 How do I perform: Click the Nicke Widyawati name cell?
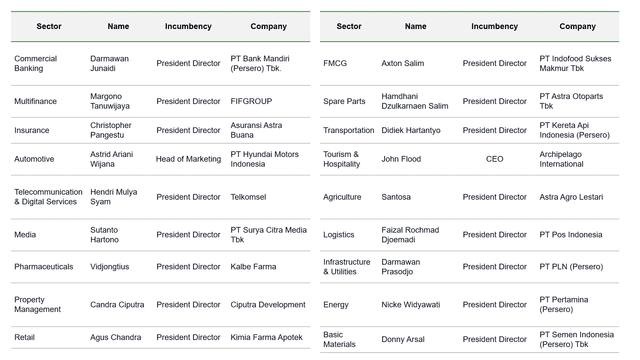click(411, 305)
